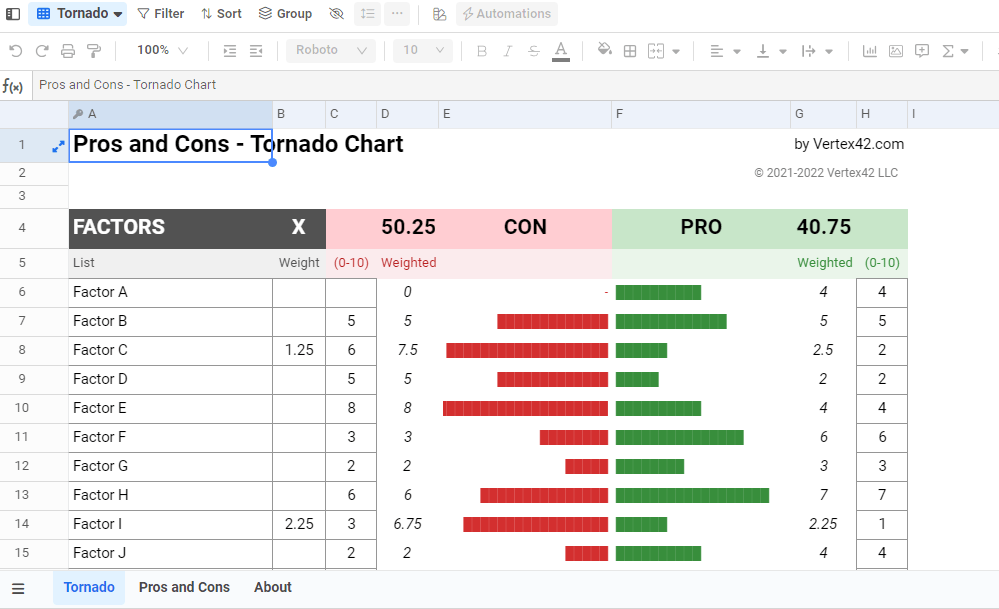
Task: Select the paint format tool
Action: [94, 50]
